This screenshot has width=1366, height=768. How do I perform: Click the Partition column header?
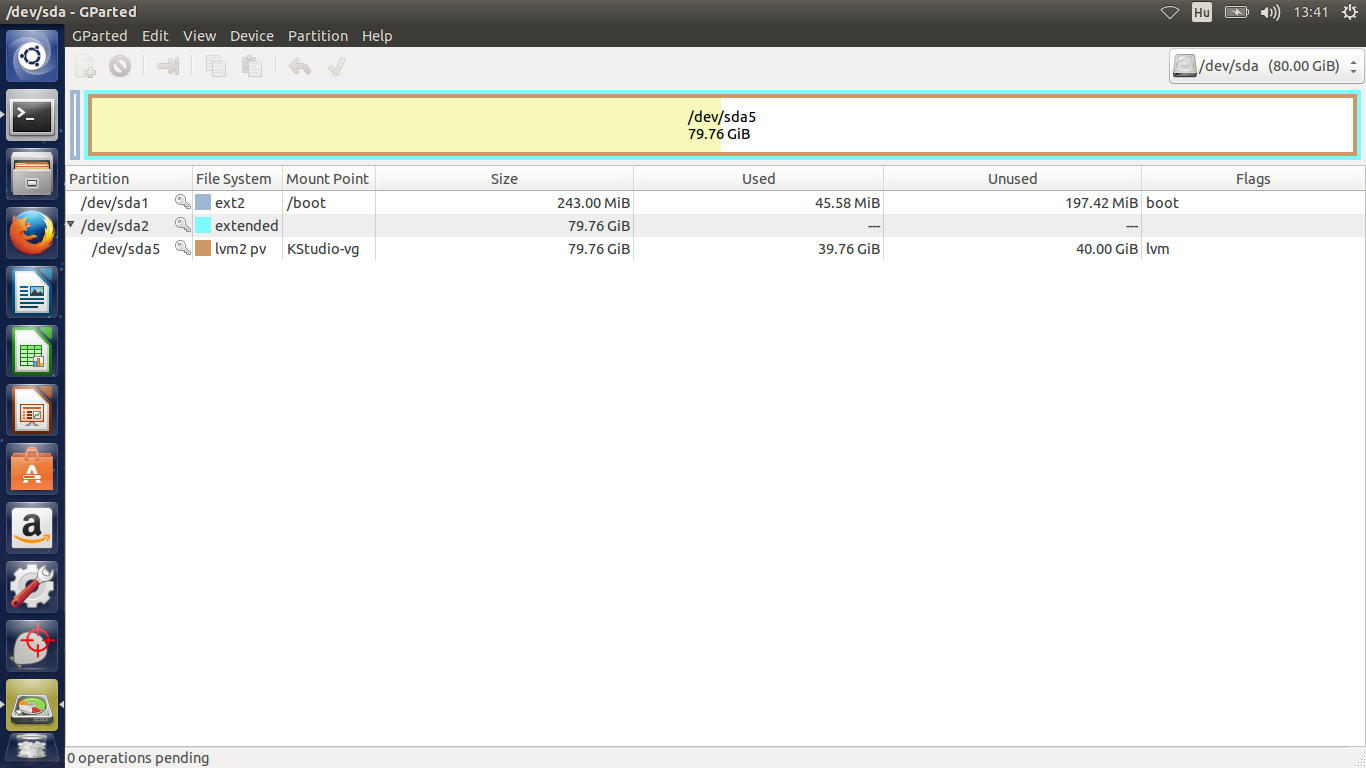tap(129, 178)
